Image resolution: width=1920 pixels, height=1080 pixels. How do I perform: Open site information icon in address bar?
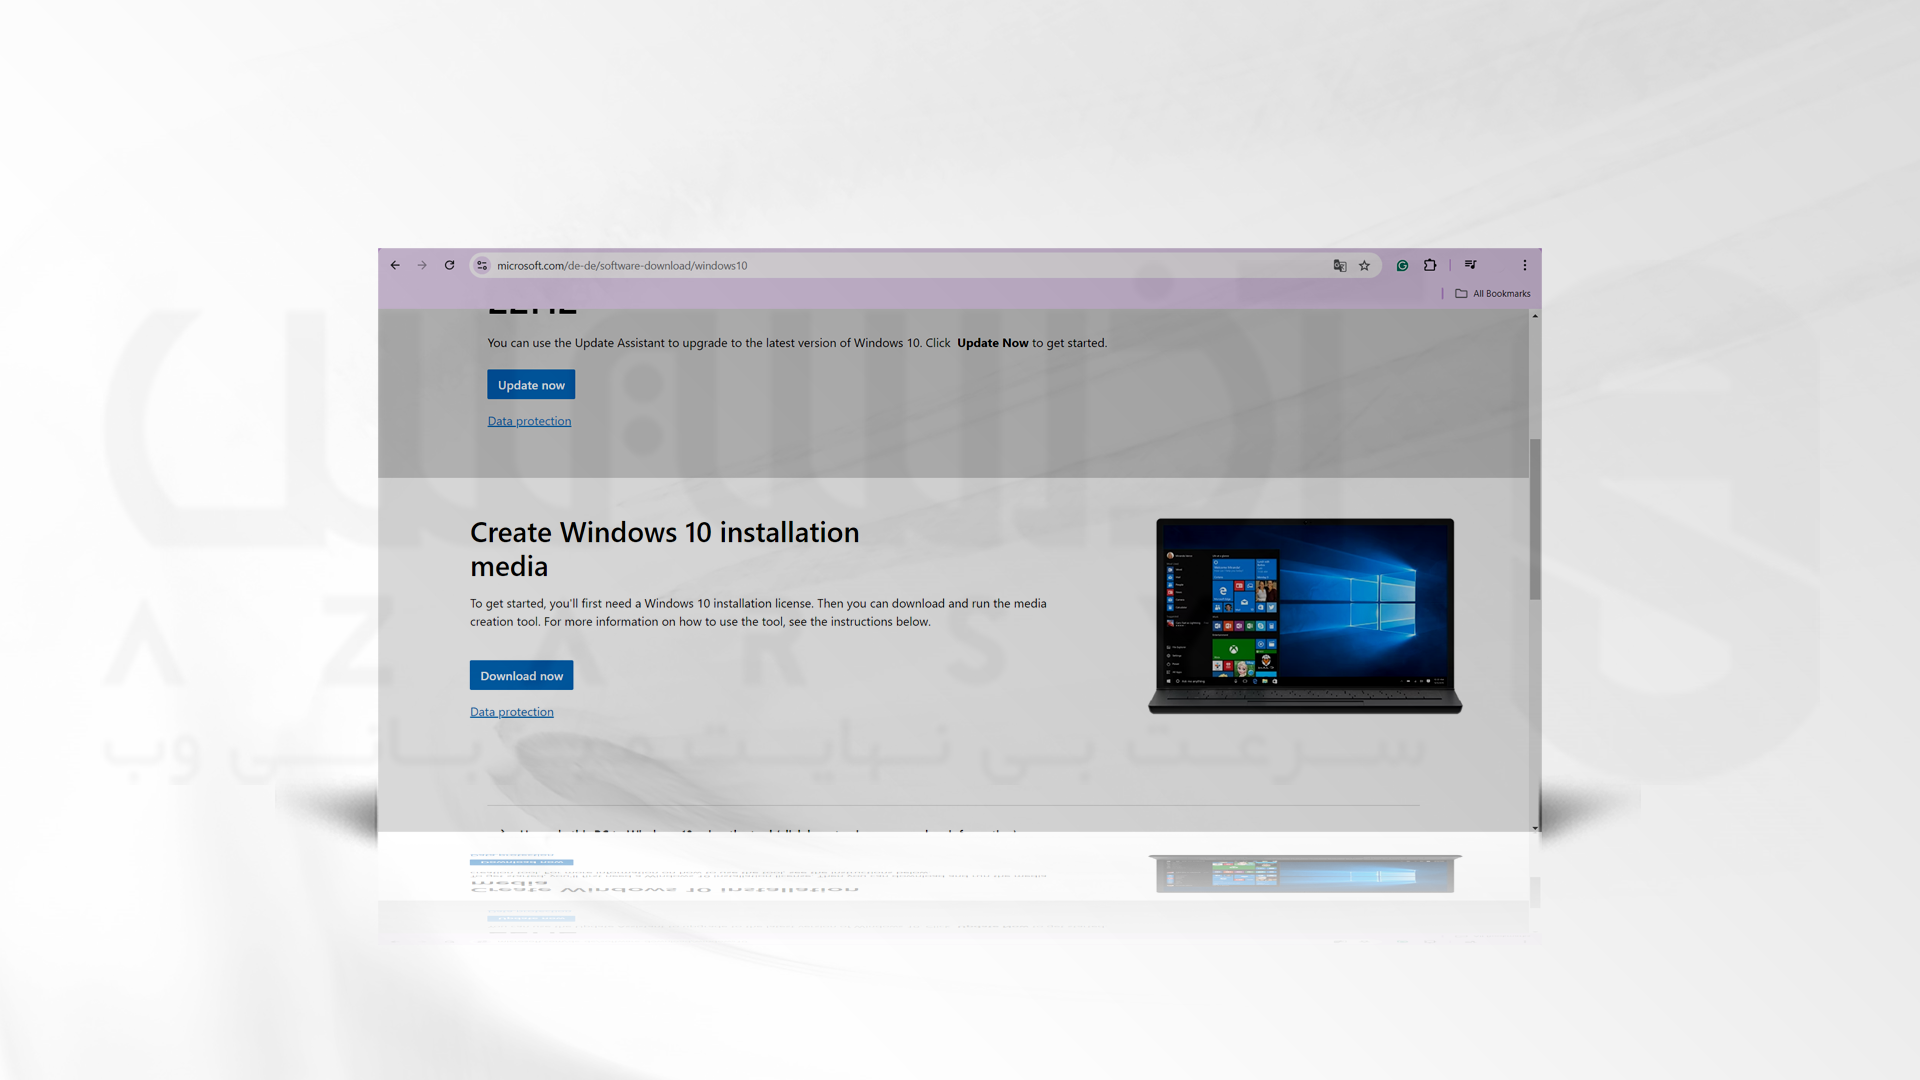pos(482,265)
